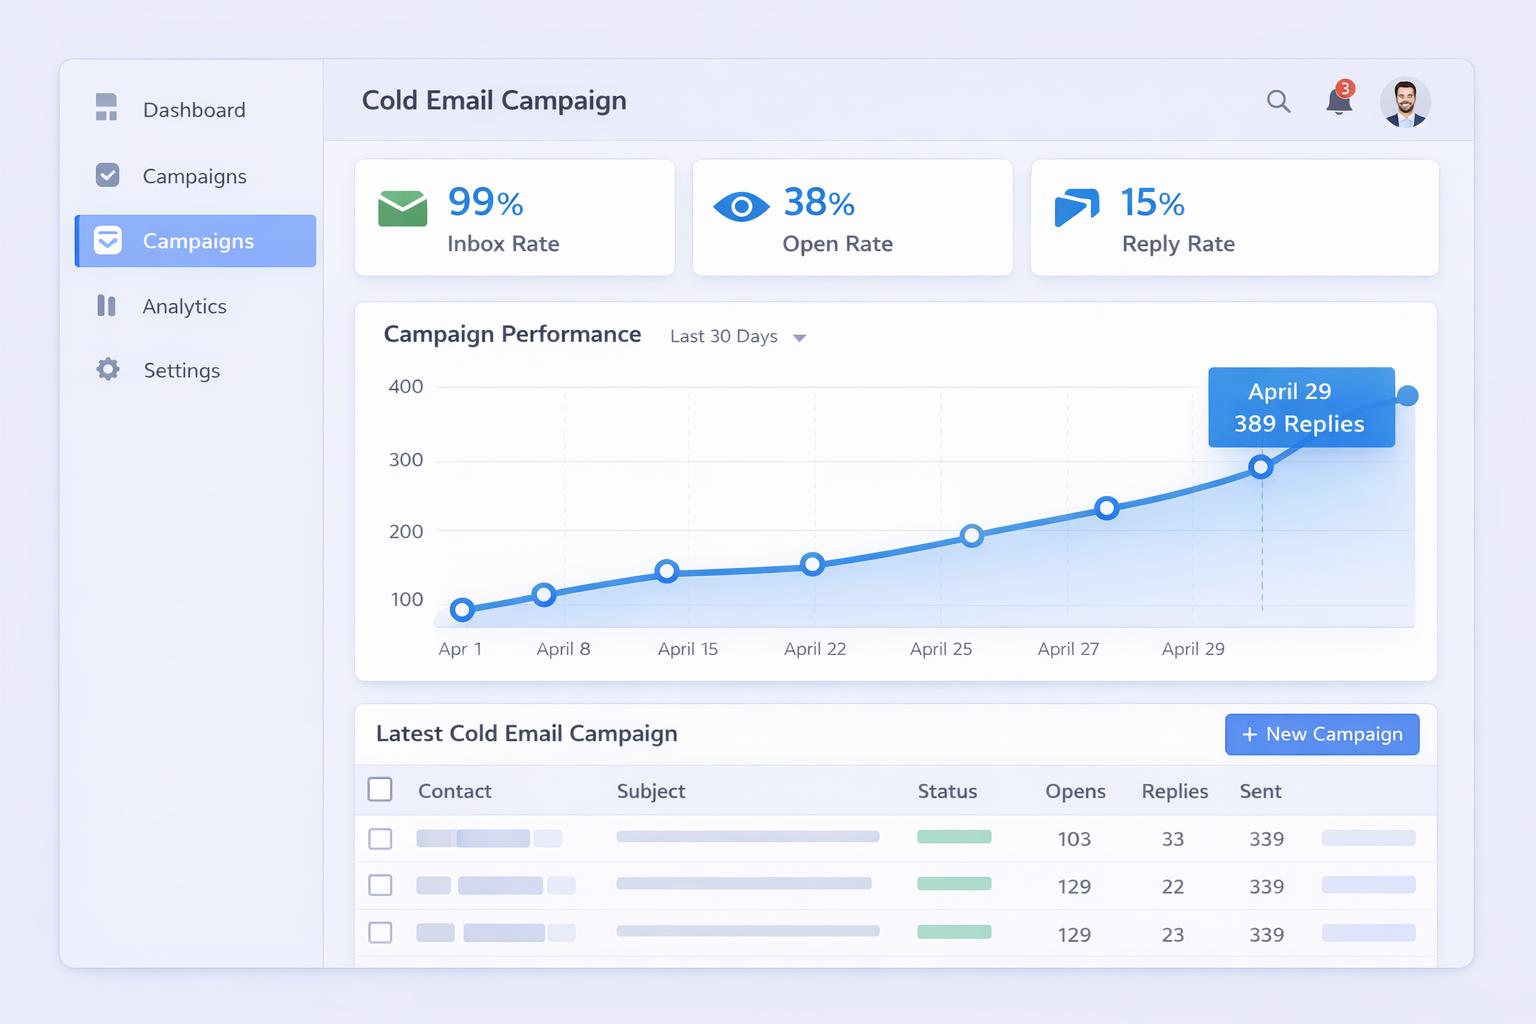Select the highlighted Campaigns menu item

196,241
